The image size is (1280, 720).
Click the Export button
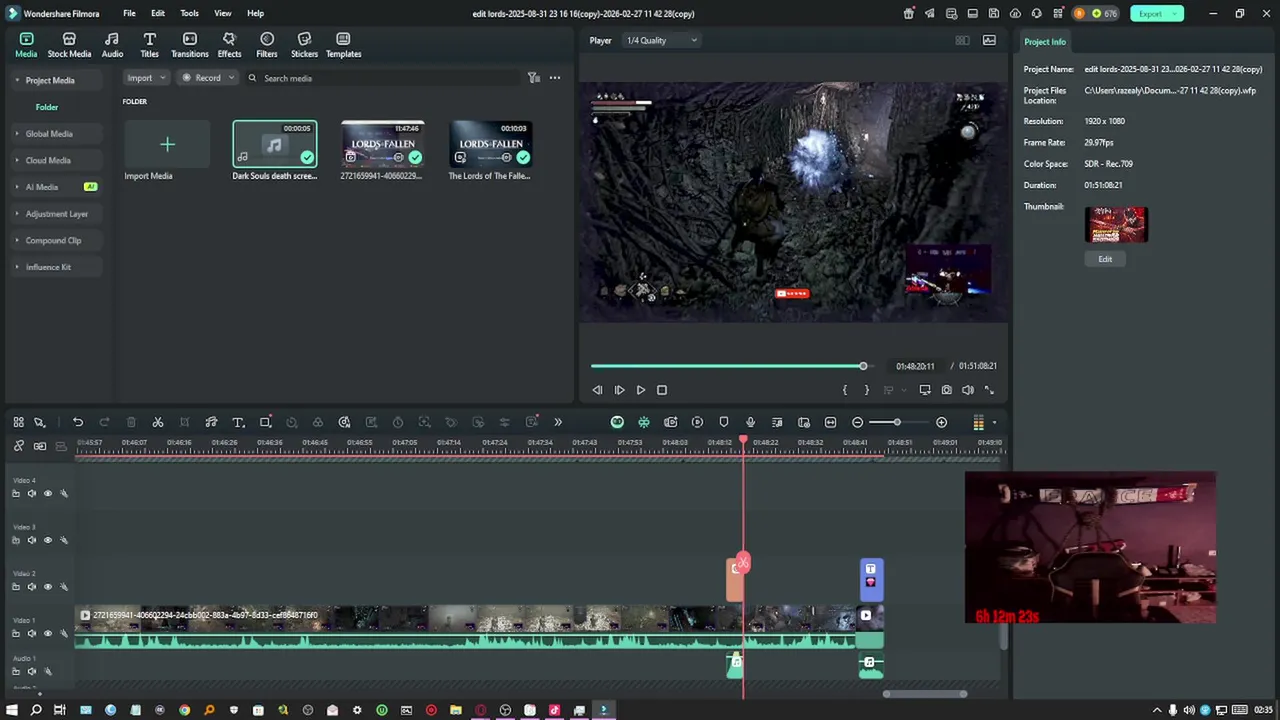coord(1156,13)
